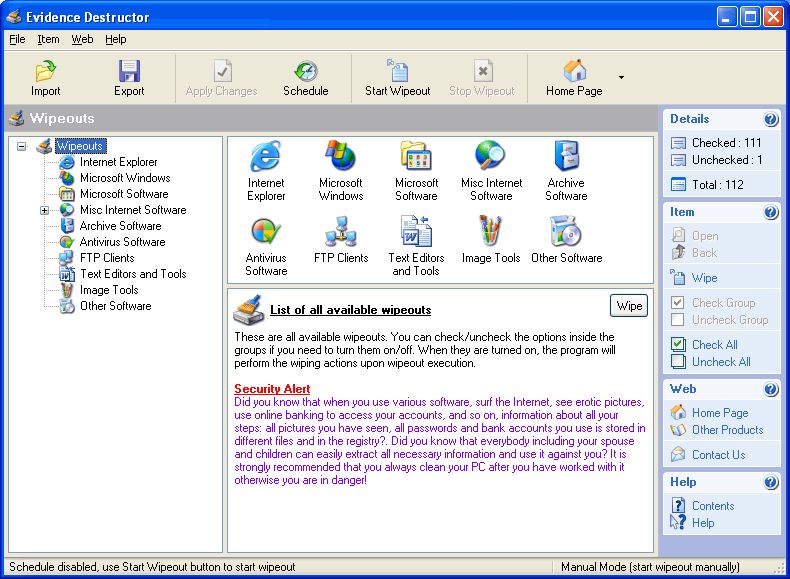Open the File menu
Image resolution: width=790 pixels, height=579 pixels.
point(17,39)
